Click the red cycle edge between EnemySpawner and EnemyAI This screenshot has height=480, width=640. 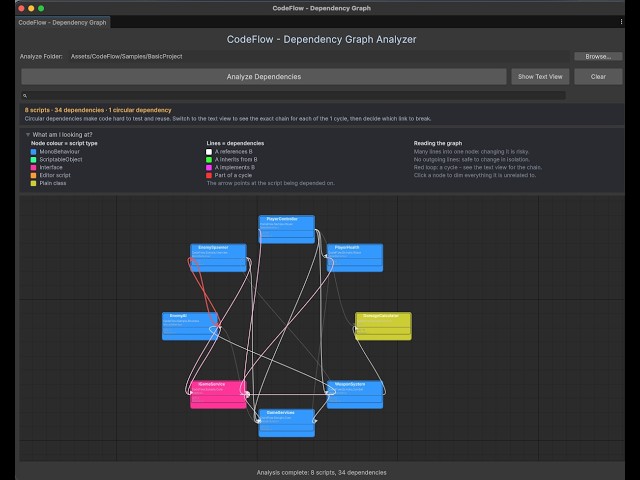pyautogui.click(x=203, y=291)
